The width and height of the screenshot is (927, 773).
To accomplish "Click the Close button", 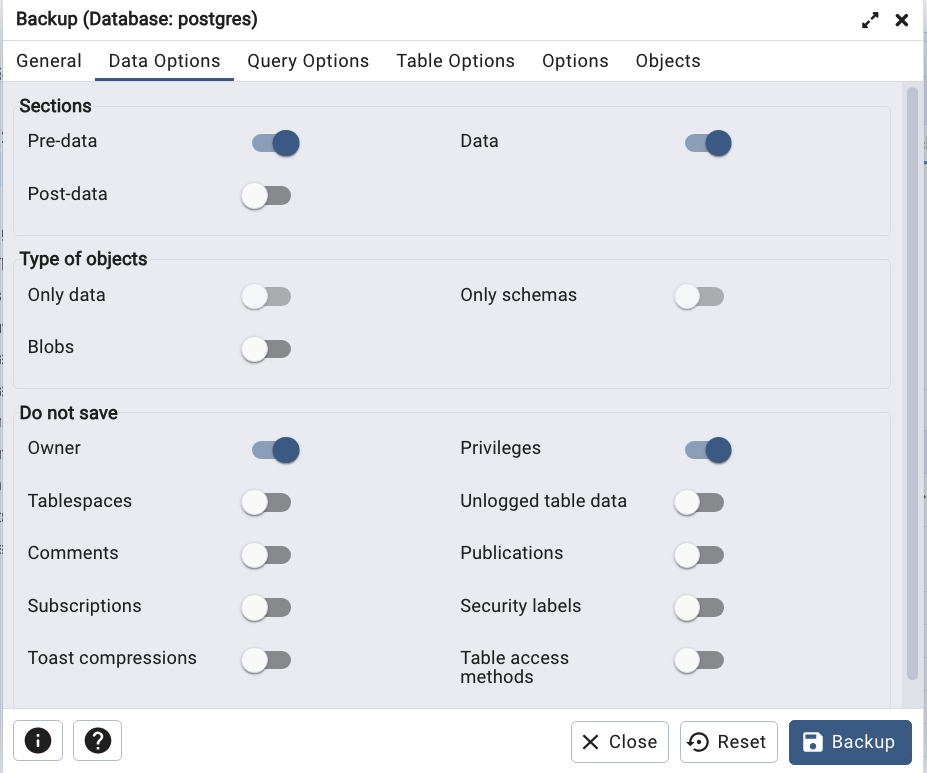I will point(620,742).
